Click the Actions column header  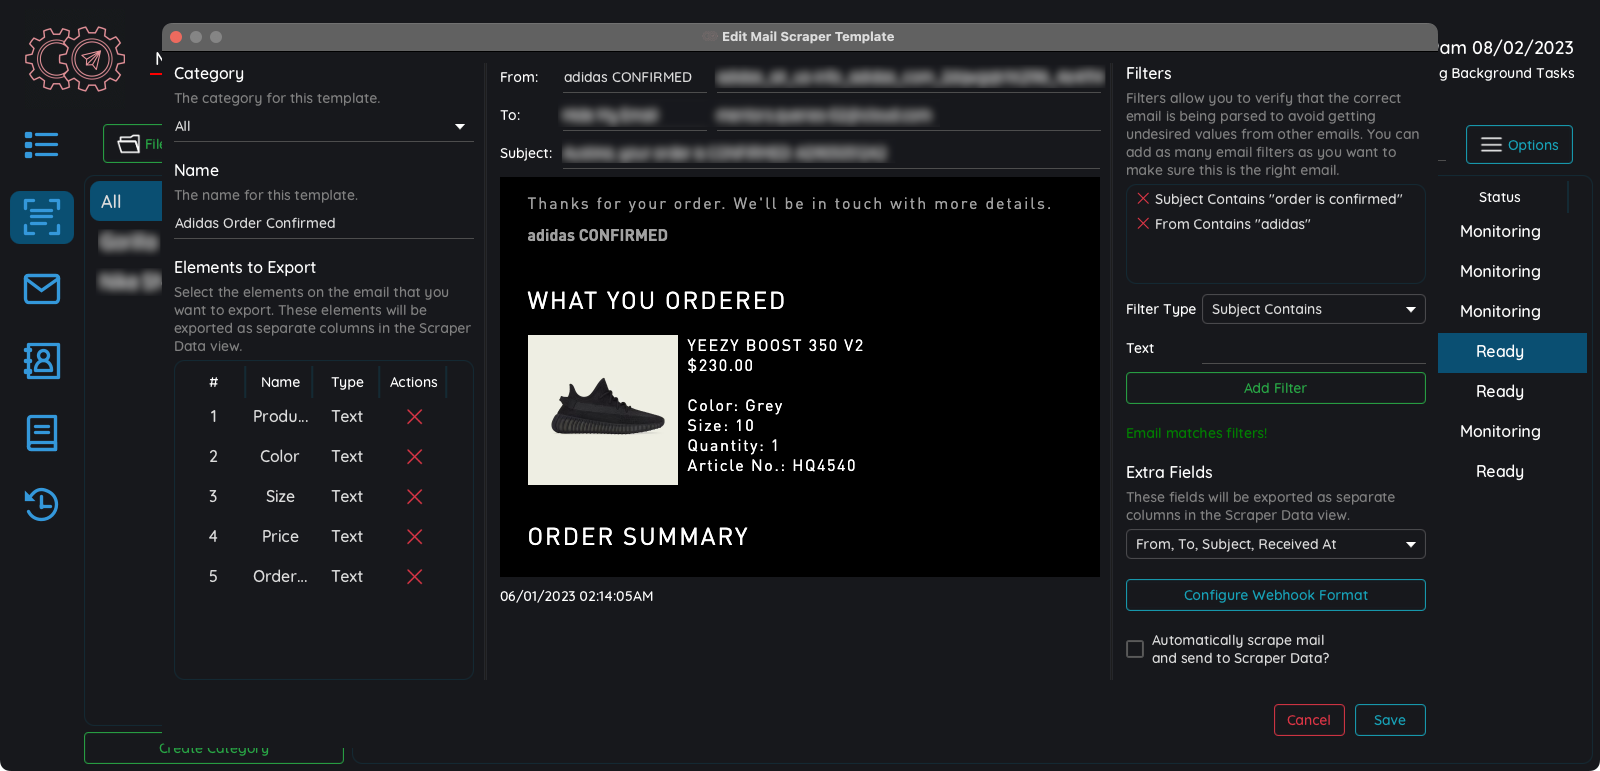[x=414, y=382]
